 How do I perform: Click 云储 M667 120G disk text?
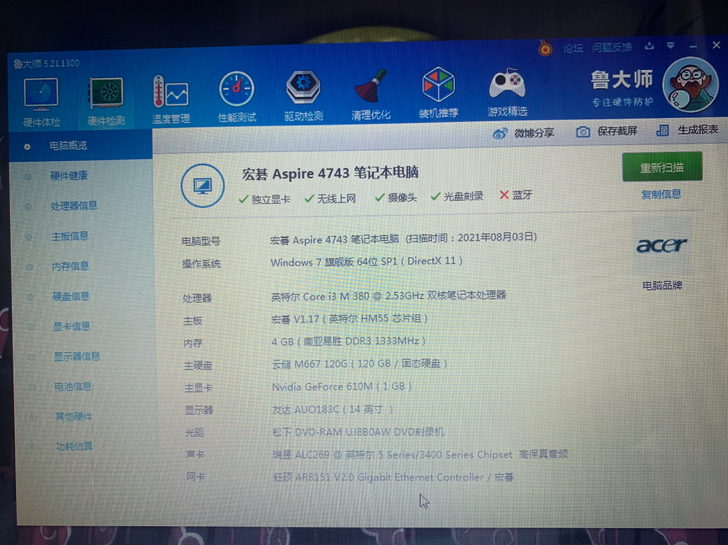pyautogui.click(x=359, y=363)
